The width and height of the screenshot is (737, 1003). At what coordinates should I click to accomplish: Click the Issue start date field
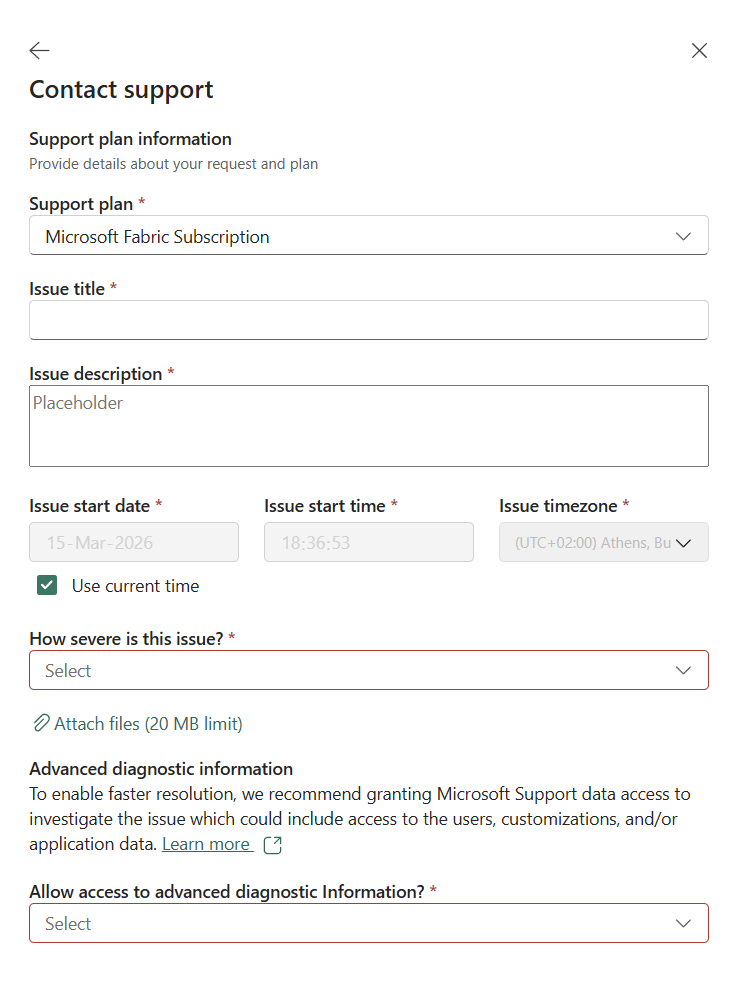point(133,542)
